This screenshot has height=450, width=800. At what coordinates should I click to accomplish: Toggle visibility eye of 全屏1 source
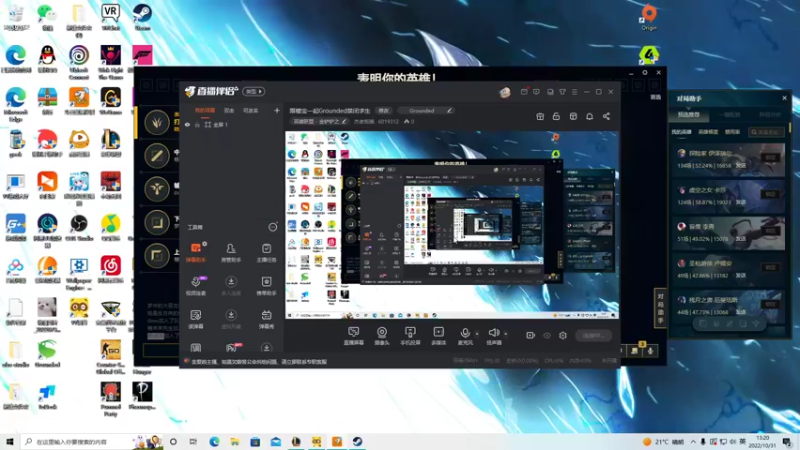(x=187, y=124)
